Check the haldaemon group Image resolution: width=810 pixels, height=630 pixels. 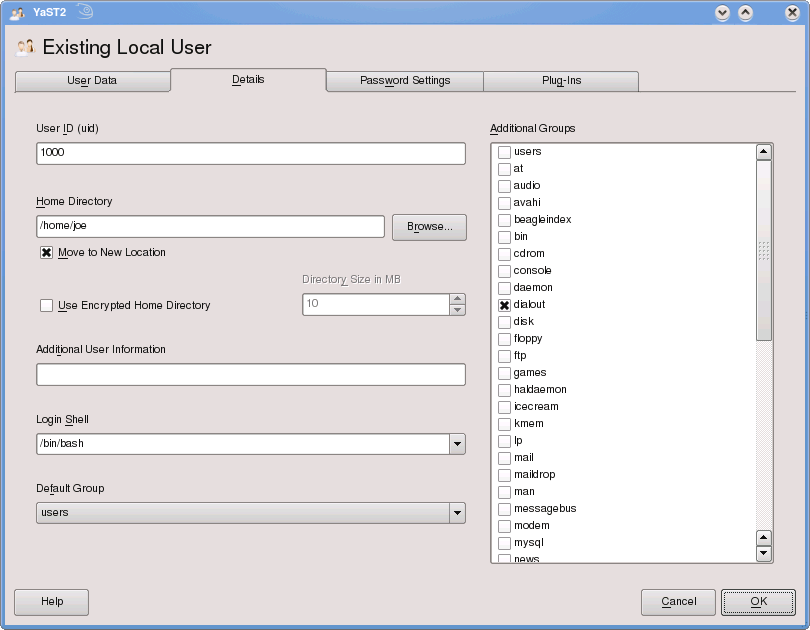pyautogui.click(x=504, y=390)
